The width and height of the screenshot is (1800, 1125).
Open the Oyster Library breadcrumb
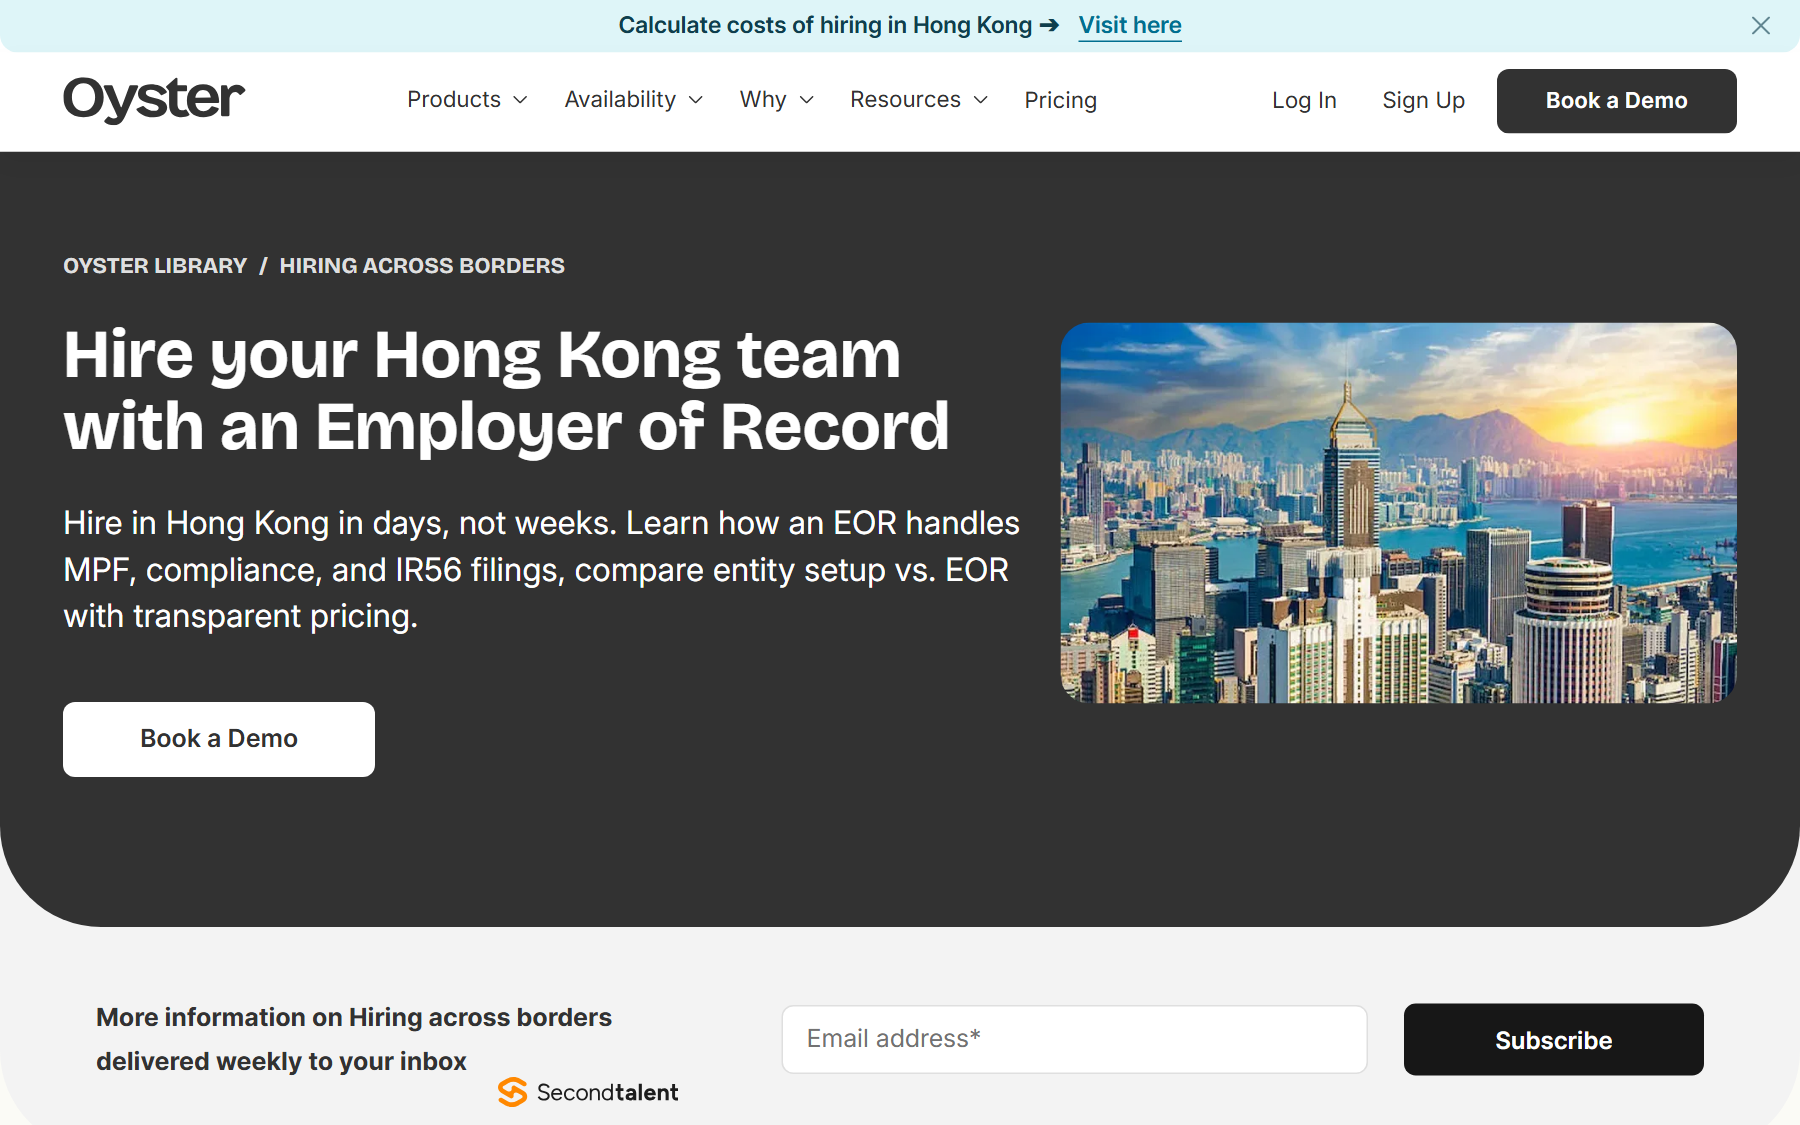coord(155,266)
